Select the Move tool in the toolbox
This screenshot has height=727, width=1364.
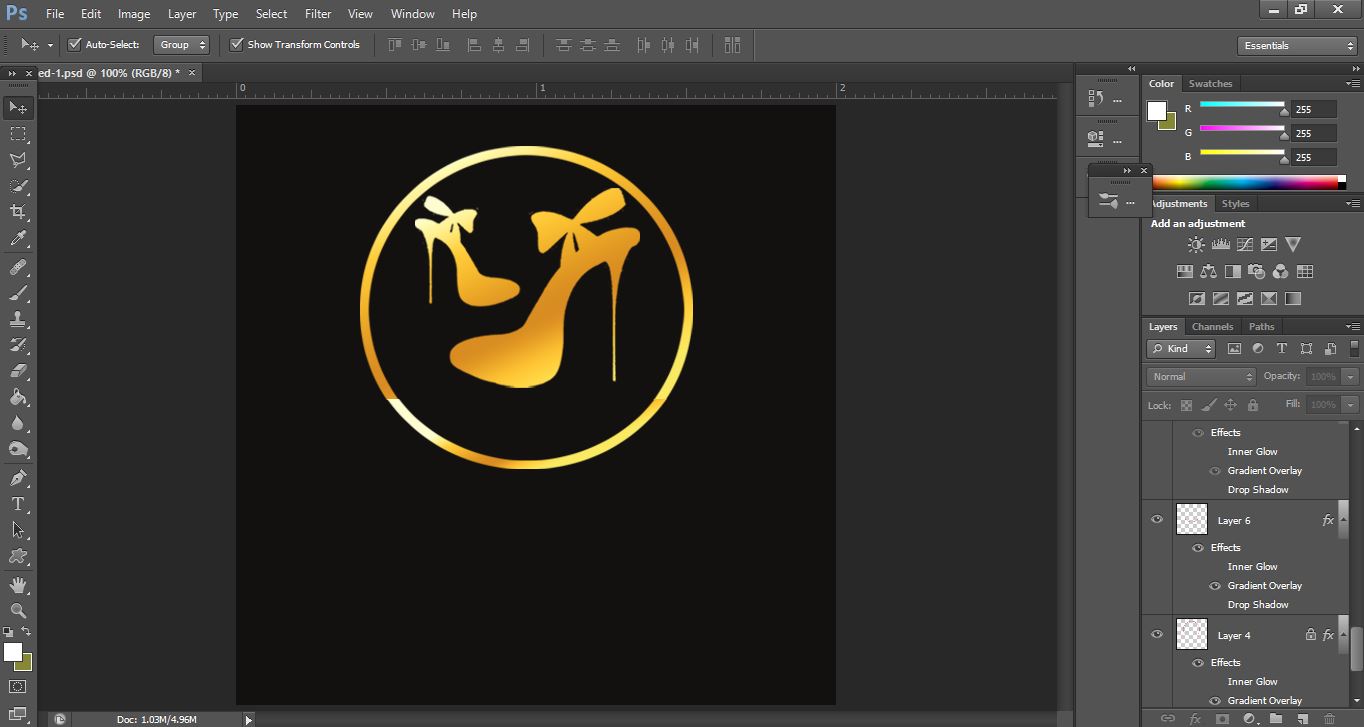pyautogui.click(x=18, y=107)
